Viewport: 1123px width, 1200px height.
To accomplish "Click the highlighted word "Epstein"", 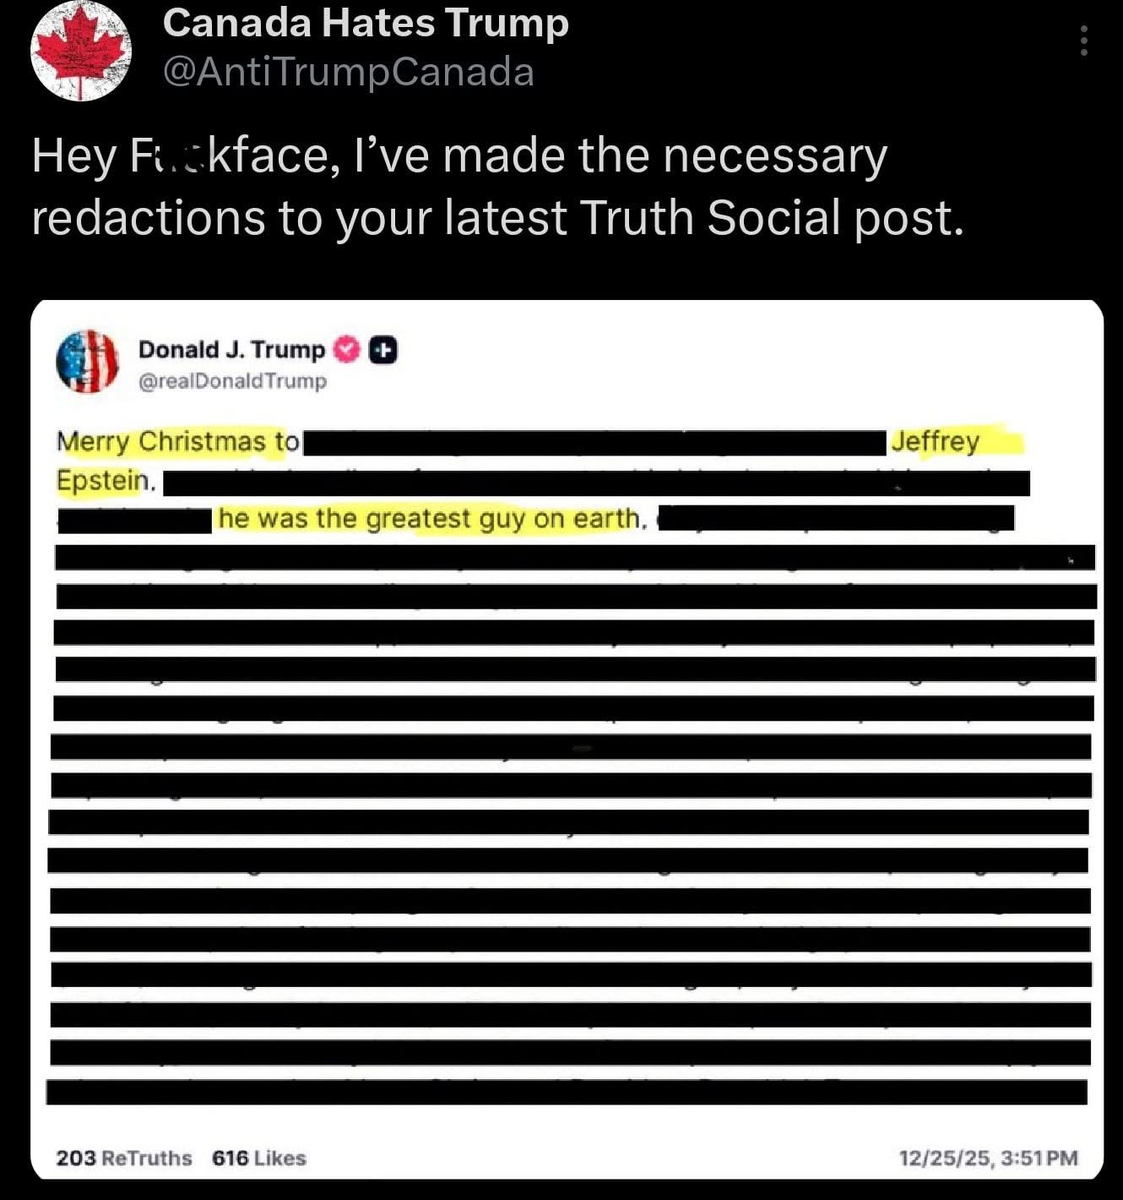I will coord(103,480).
